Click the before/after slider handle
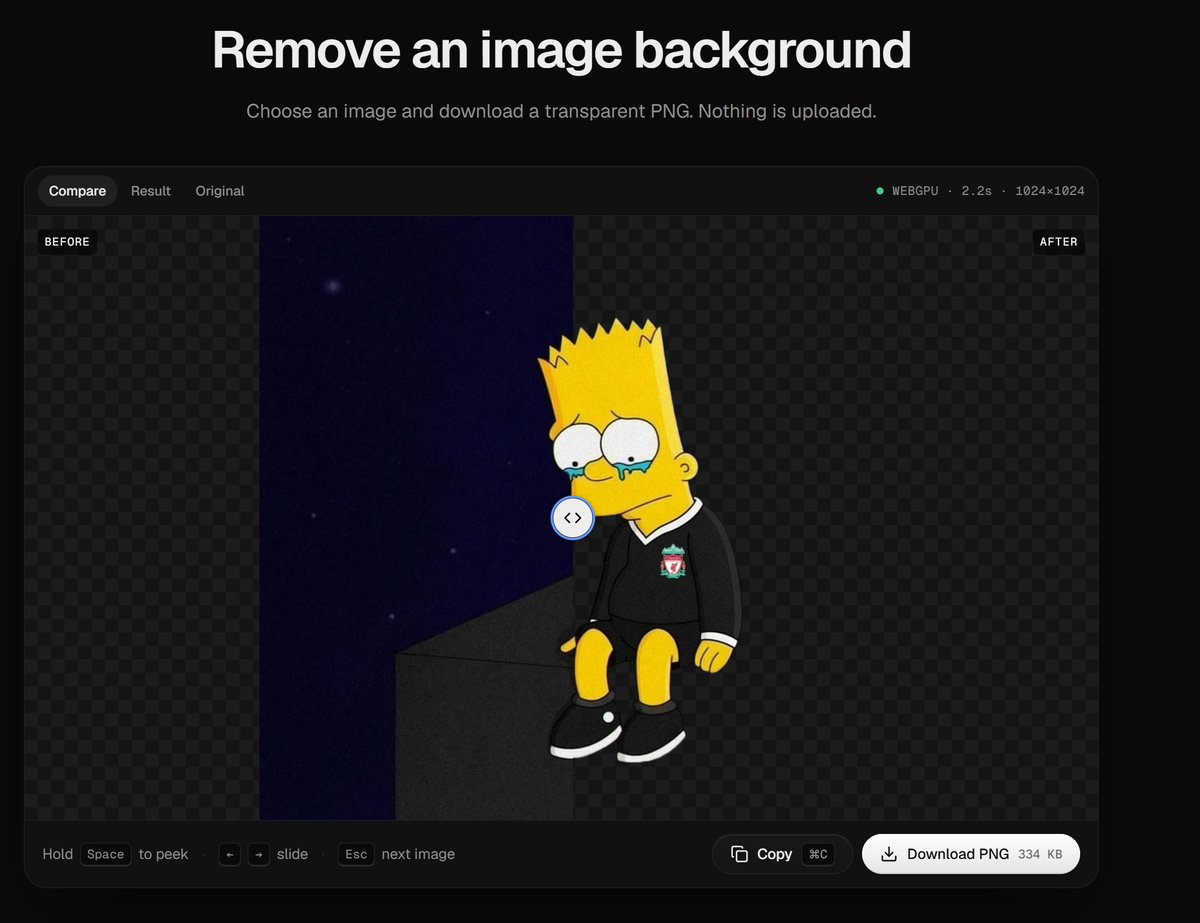 [x=573, y=518]
